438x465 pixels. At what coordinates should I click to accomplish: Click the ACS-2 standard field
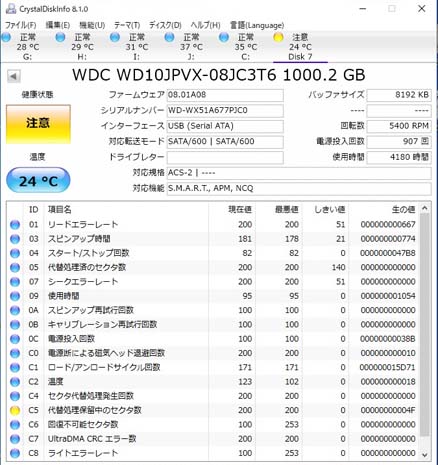299,173
